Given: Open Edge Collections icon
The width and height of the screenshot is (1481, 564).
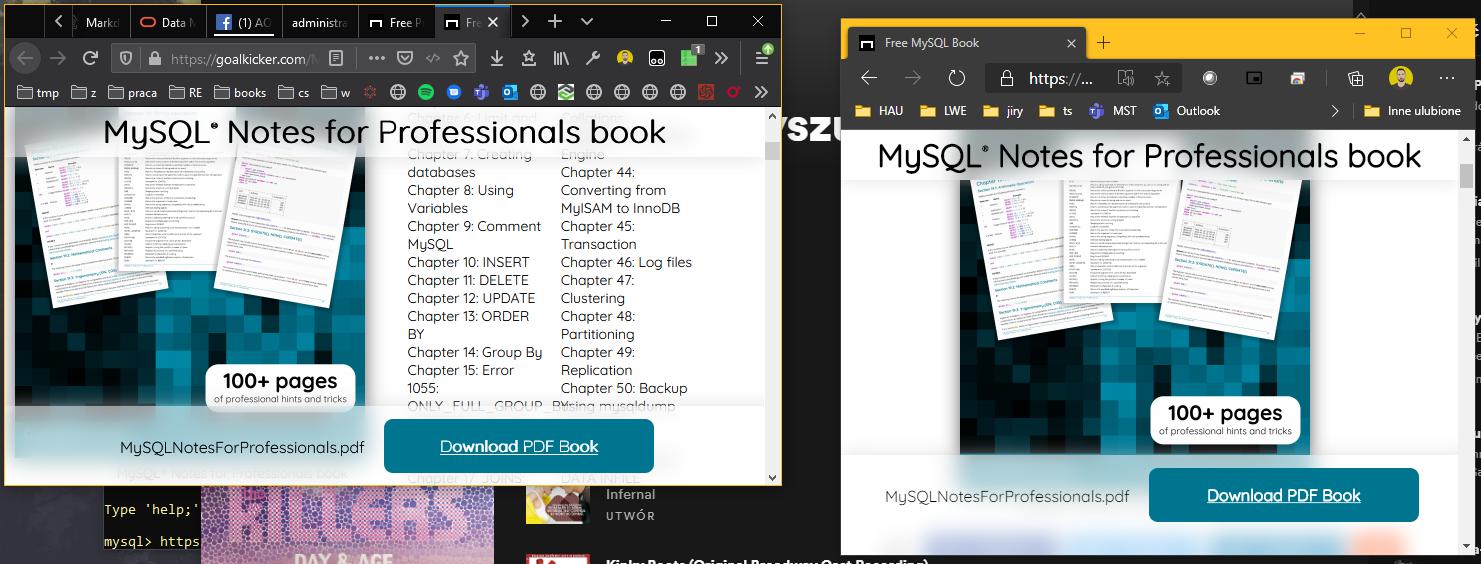Looking at the screenshot, I should (1356, 78).
